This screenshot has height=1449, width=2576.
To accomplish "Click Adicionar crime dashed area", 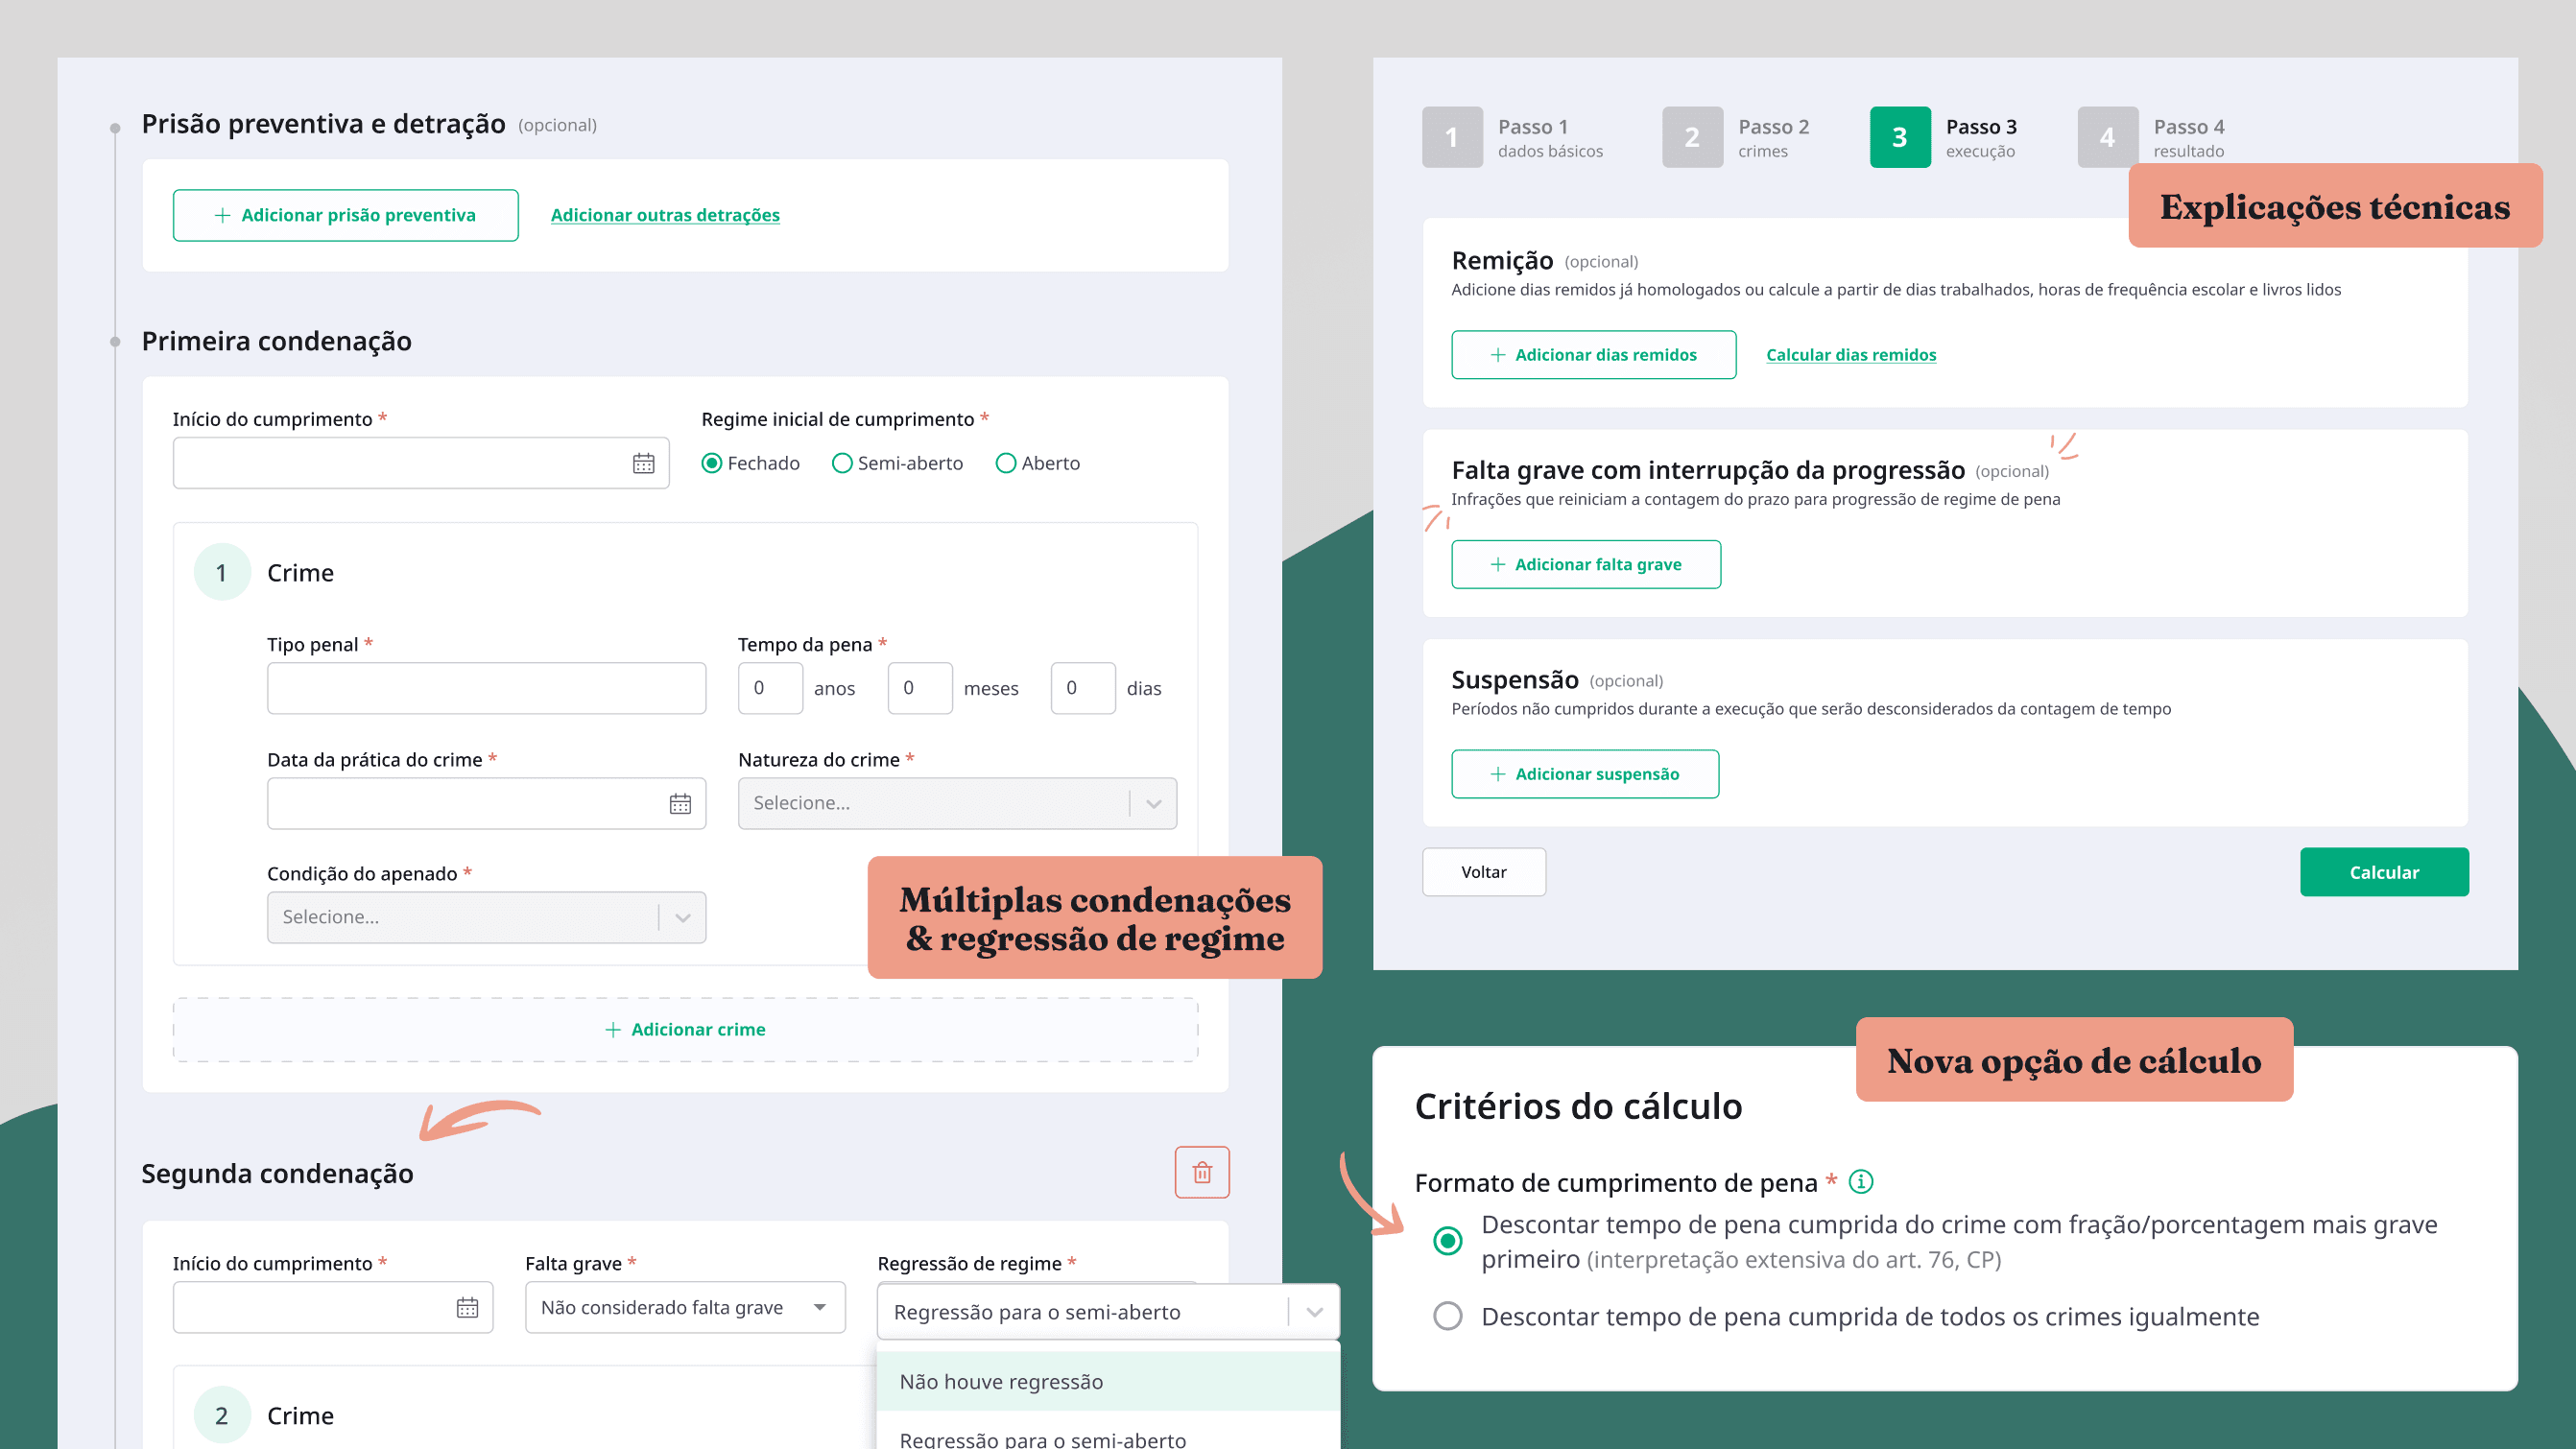I will 685,1029.
